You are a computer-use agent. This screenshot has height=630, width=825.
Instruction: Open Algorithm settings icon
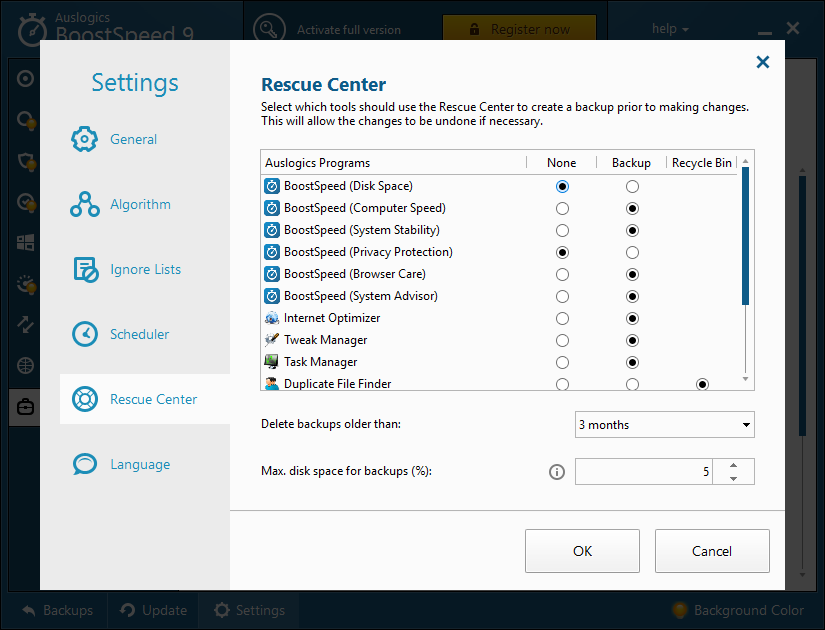tap(84, 204)
